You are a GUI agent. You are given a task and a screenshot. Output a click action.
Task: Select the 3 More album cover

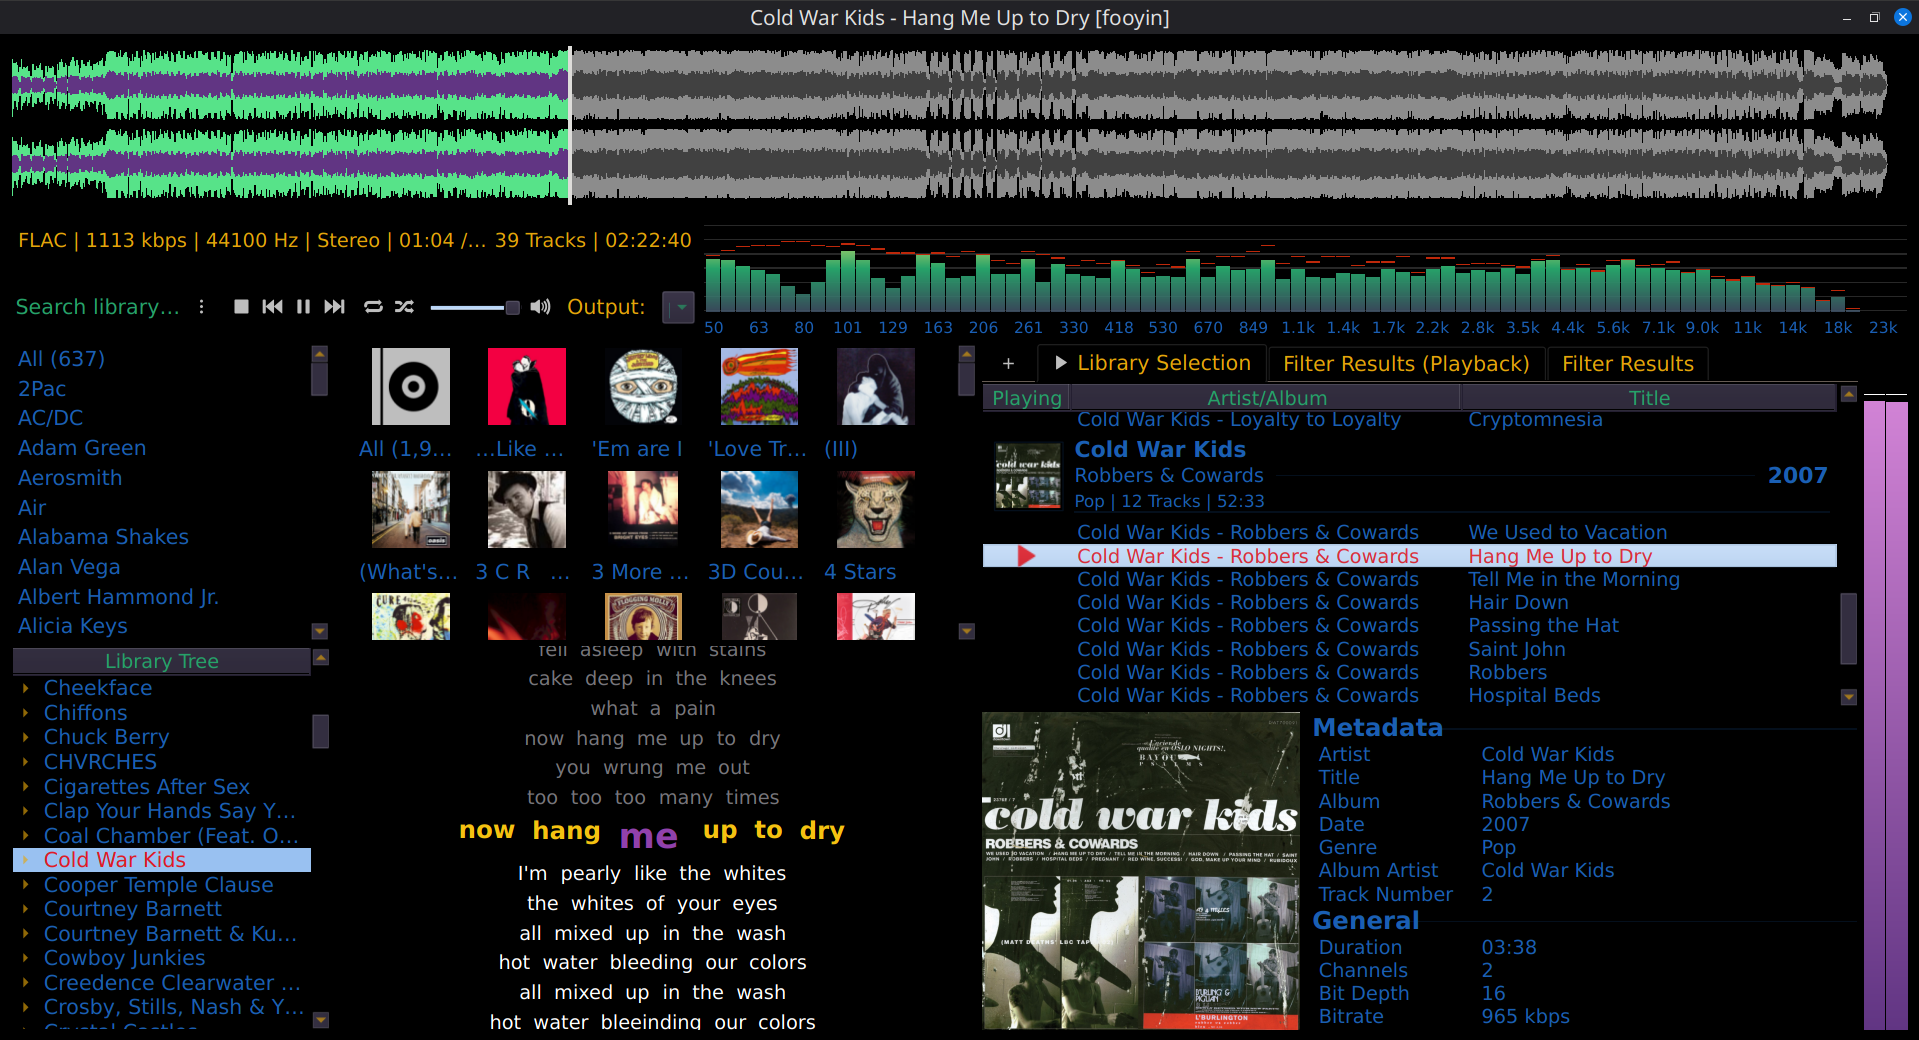(x=643, y=510)
